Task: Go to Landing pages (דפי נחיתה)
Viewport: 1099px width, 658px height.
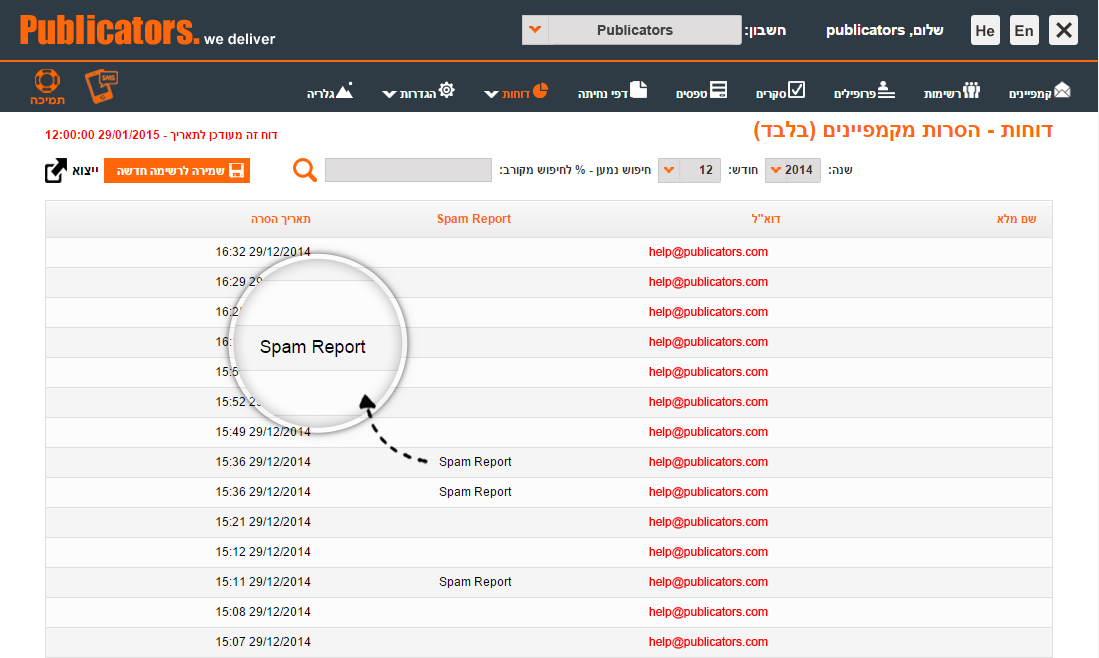Action: pyautogui.click(x=612, y=92)
